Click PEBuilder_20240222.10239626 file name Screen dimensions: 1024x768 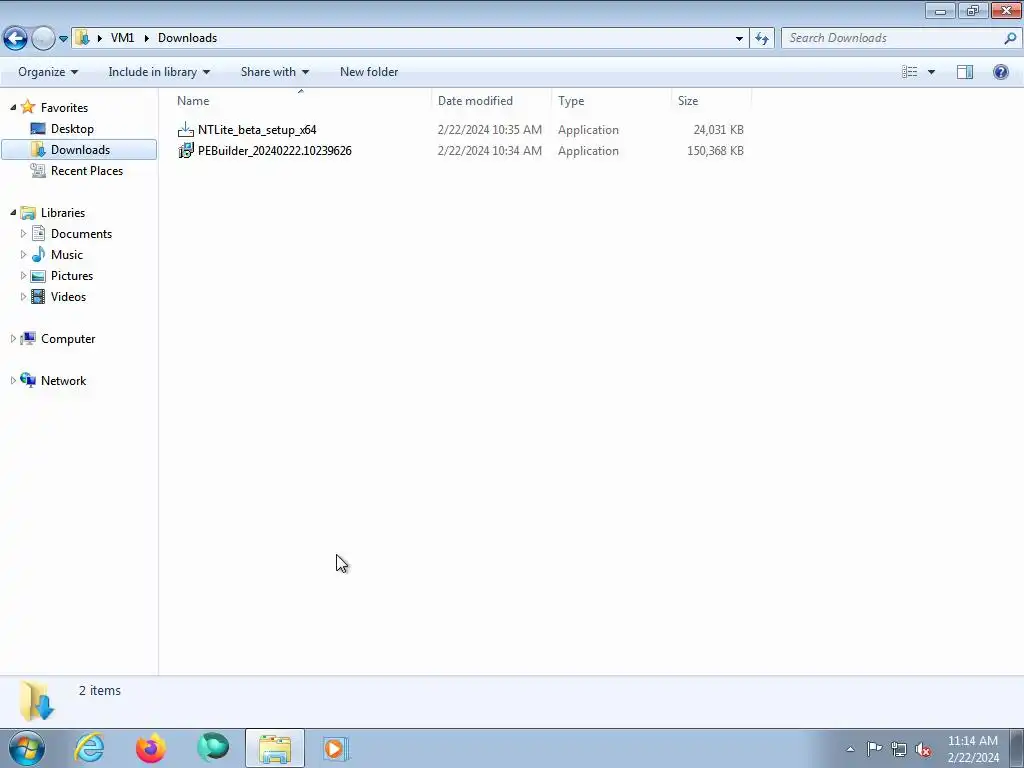coord(275,151)
